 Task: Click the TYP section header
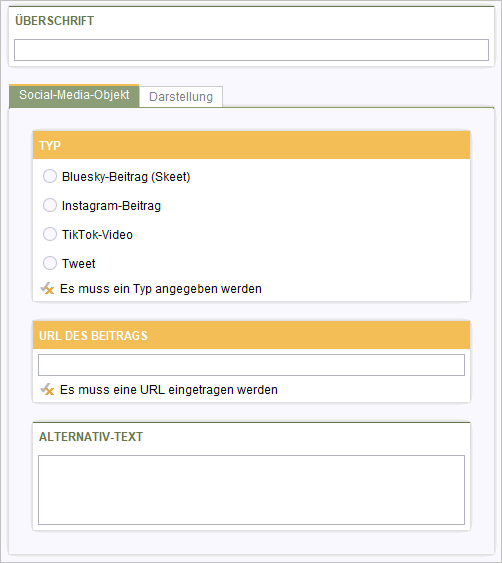click(251, 145)
